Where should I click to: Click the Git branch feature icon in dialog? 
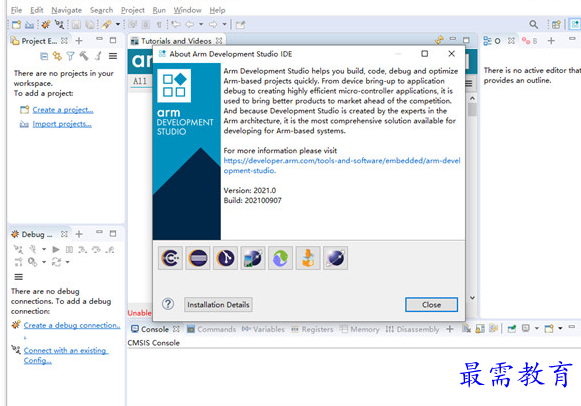tap(225, 258)
